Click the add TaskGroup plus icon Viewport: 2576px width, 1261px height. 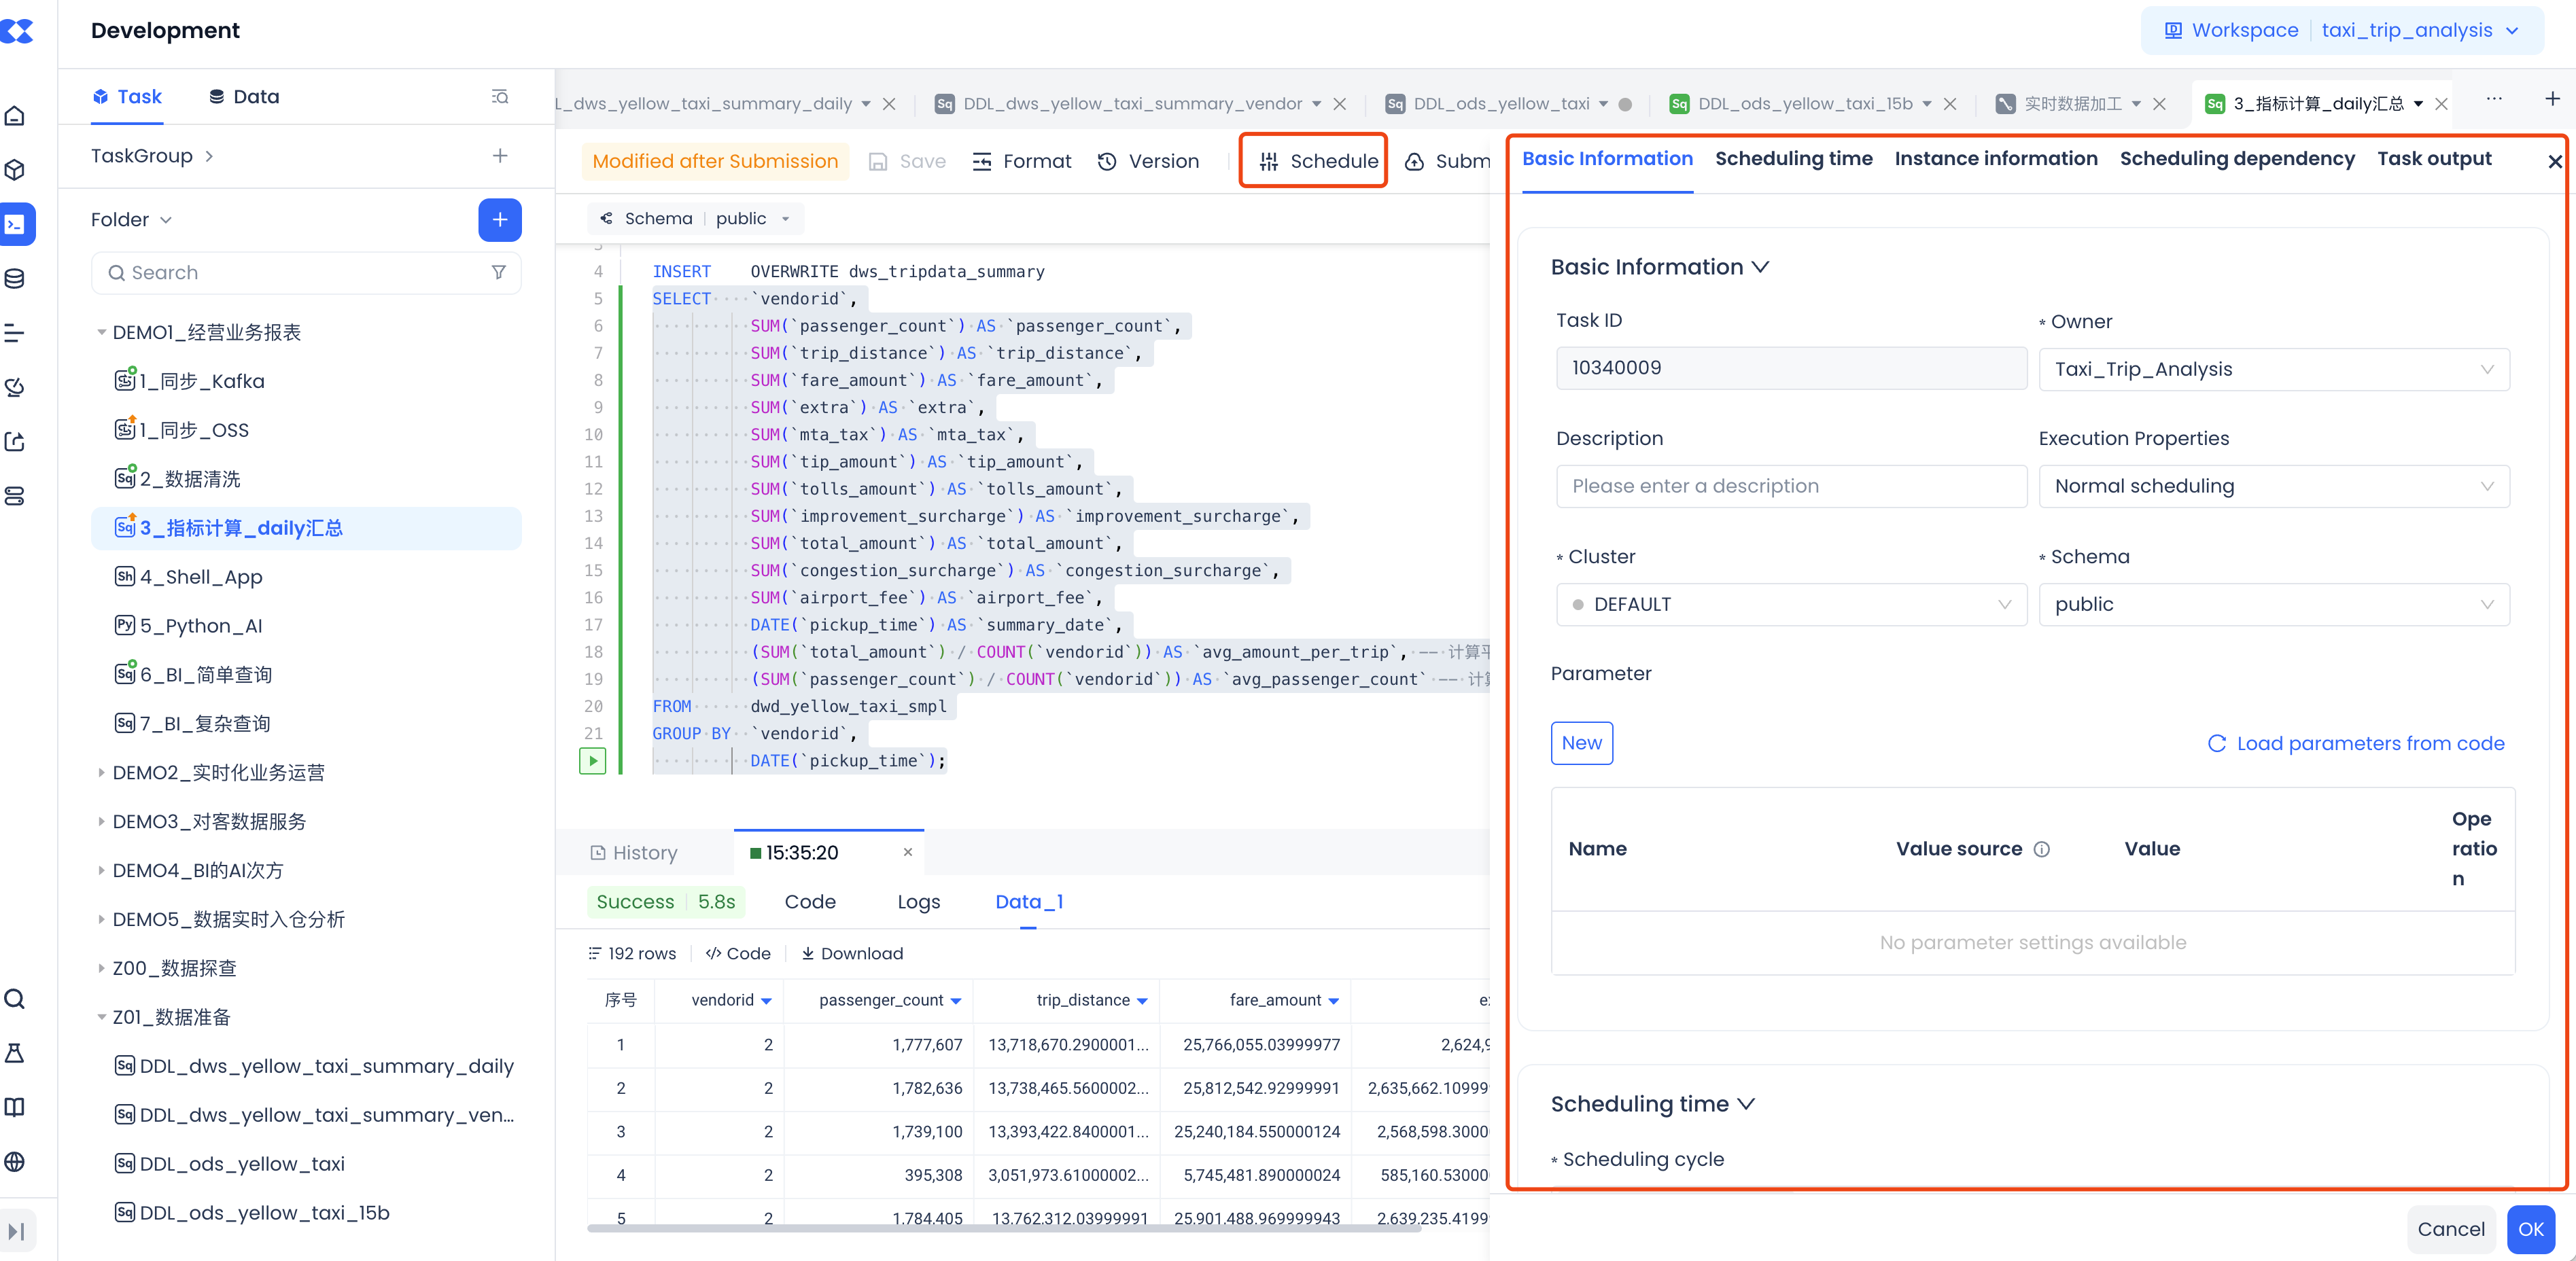pos(499,156)
